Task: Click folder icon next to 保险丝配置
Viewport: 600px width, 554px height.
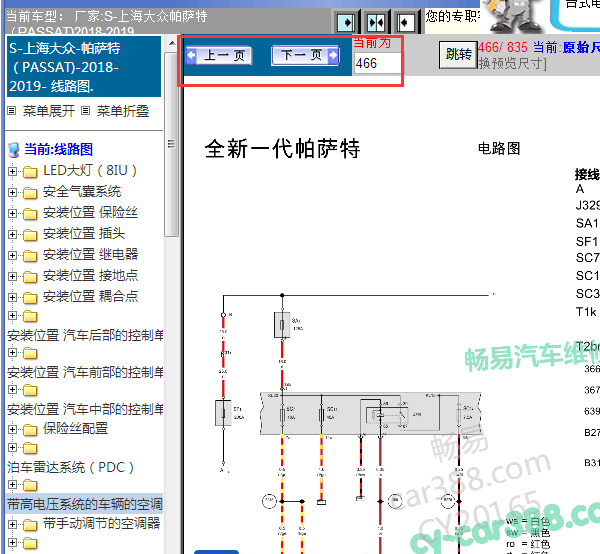Action: [x=30, y=430]
